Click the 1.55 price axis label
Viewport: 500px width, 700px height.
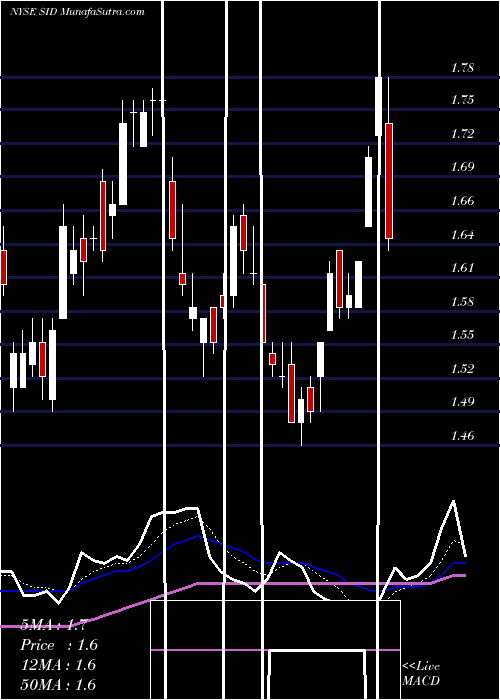point(462,335)
